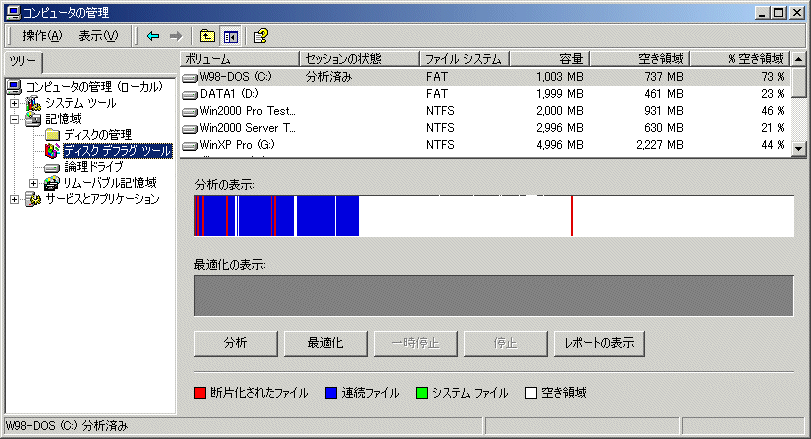Click the Back arrow toolbar icon
The image size is (811, 439).
pos(153,36)
